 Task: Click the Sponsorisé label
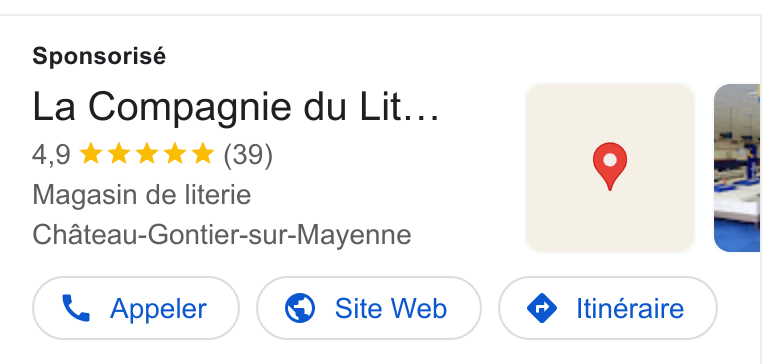99,56
